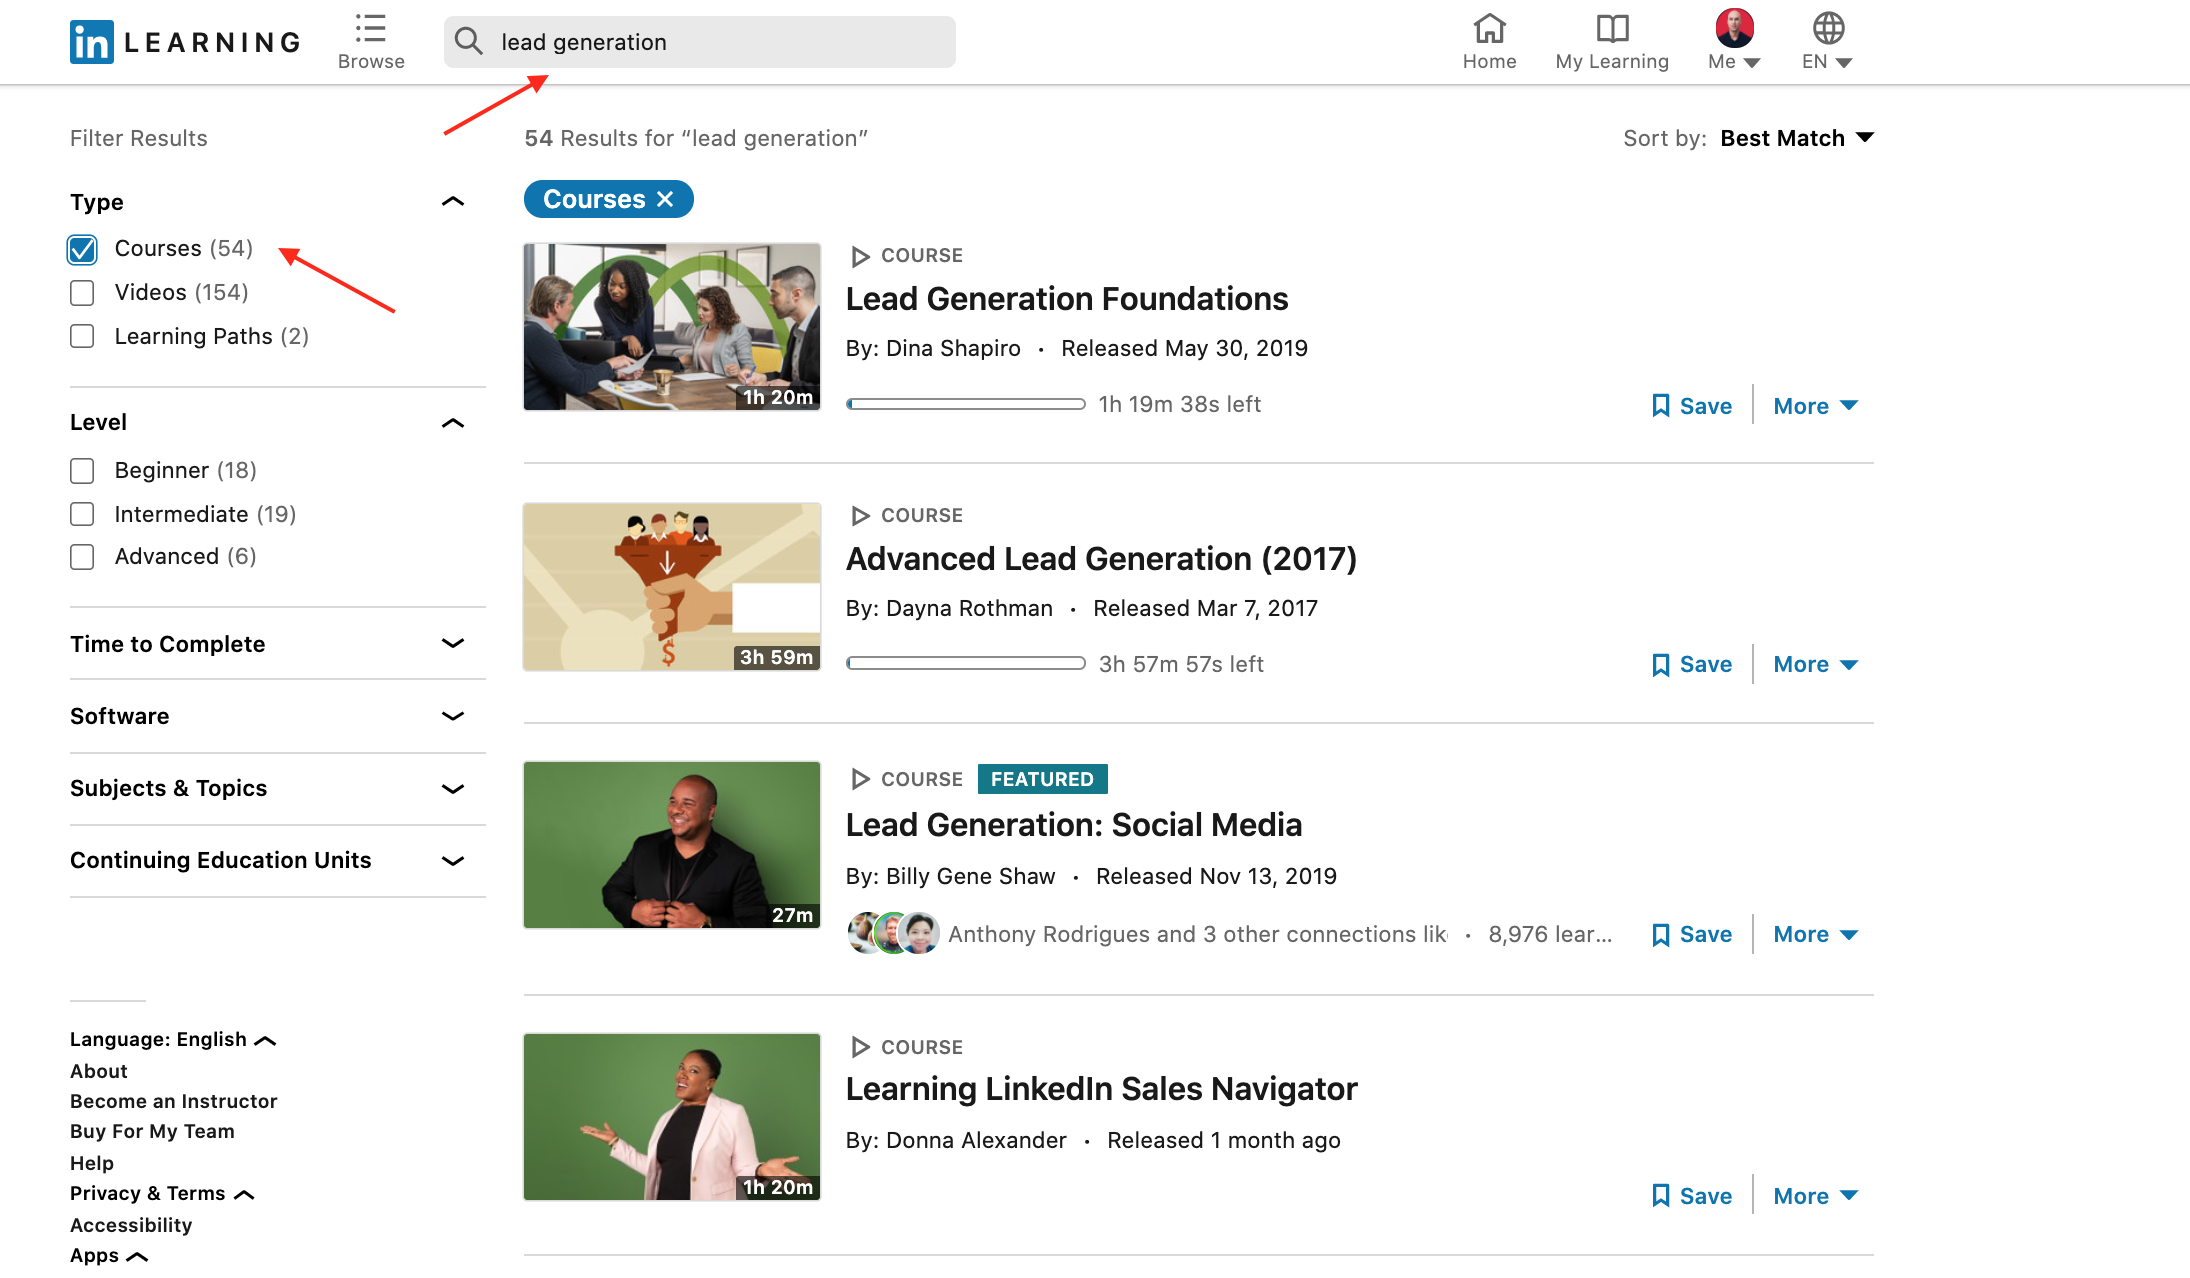This screenshot has width=2190, height=1278.
Task: Check the Intermediate (19) level checkbox
Action: point(82,514)
